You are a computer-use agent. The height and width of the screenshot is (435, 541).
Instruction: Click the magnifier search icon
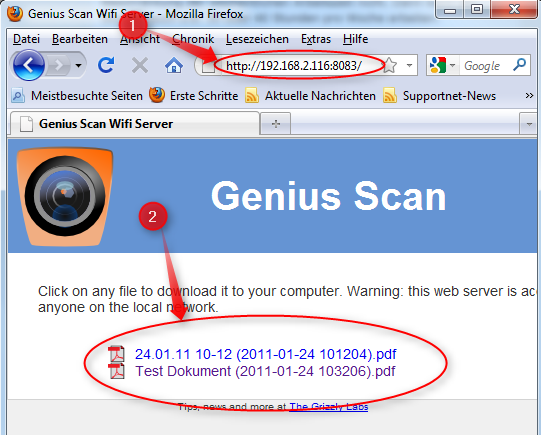coord(520,65)
